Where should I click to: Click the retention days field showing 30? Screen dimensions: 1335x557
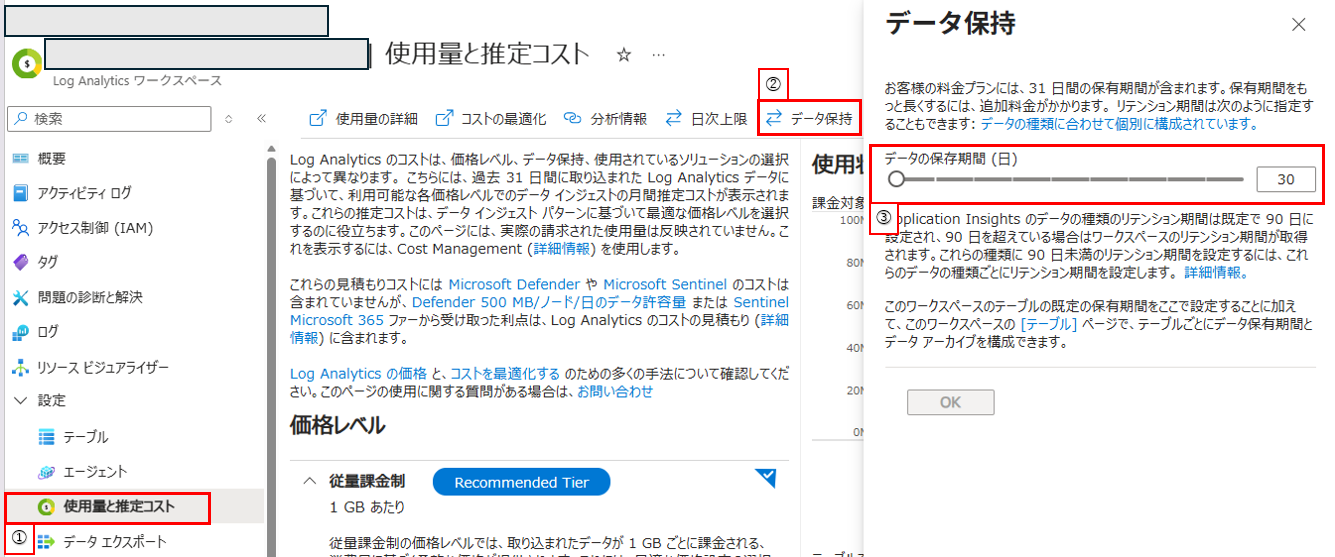click(x=1286, y=179)
